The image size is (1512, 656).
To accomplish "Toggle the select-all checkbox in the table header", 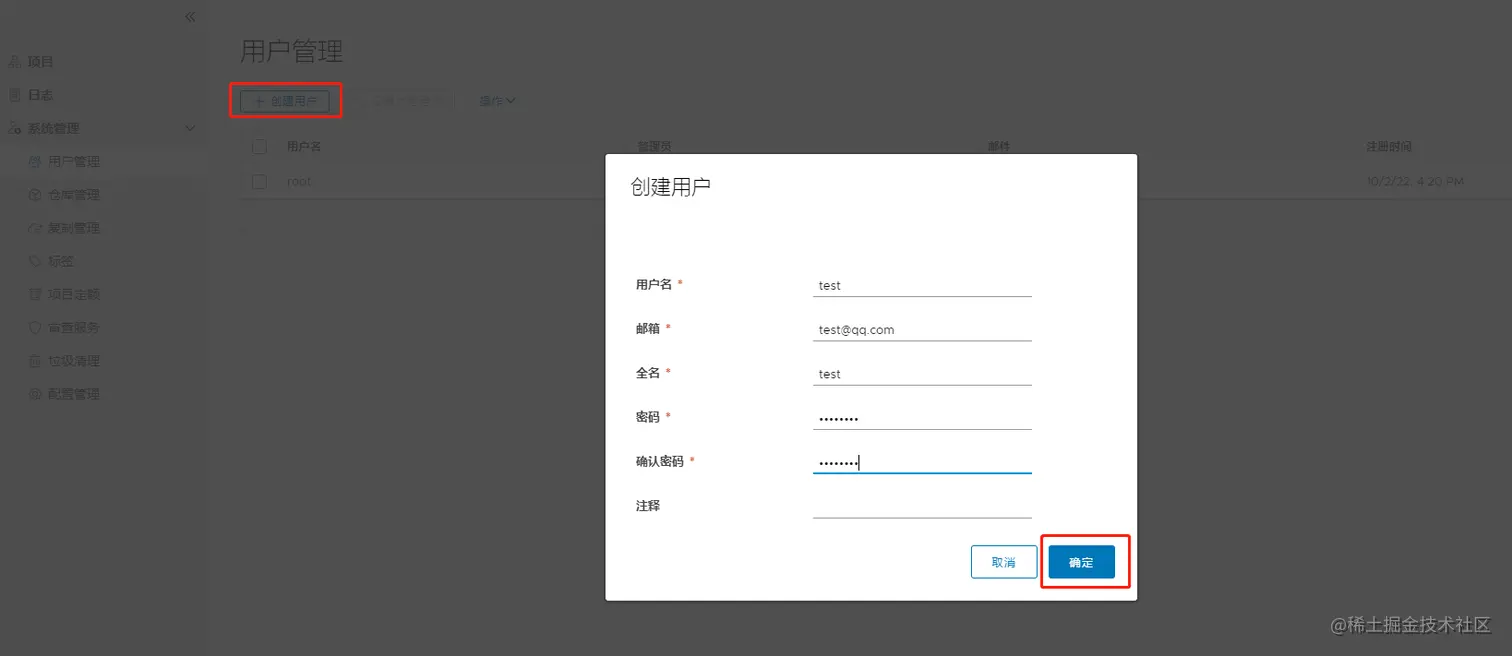I will point(260,146).
